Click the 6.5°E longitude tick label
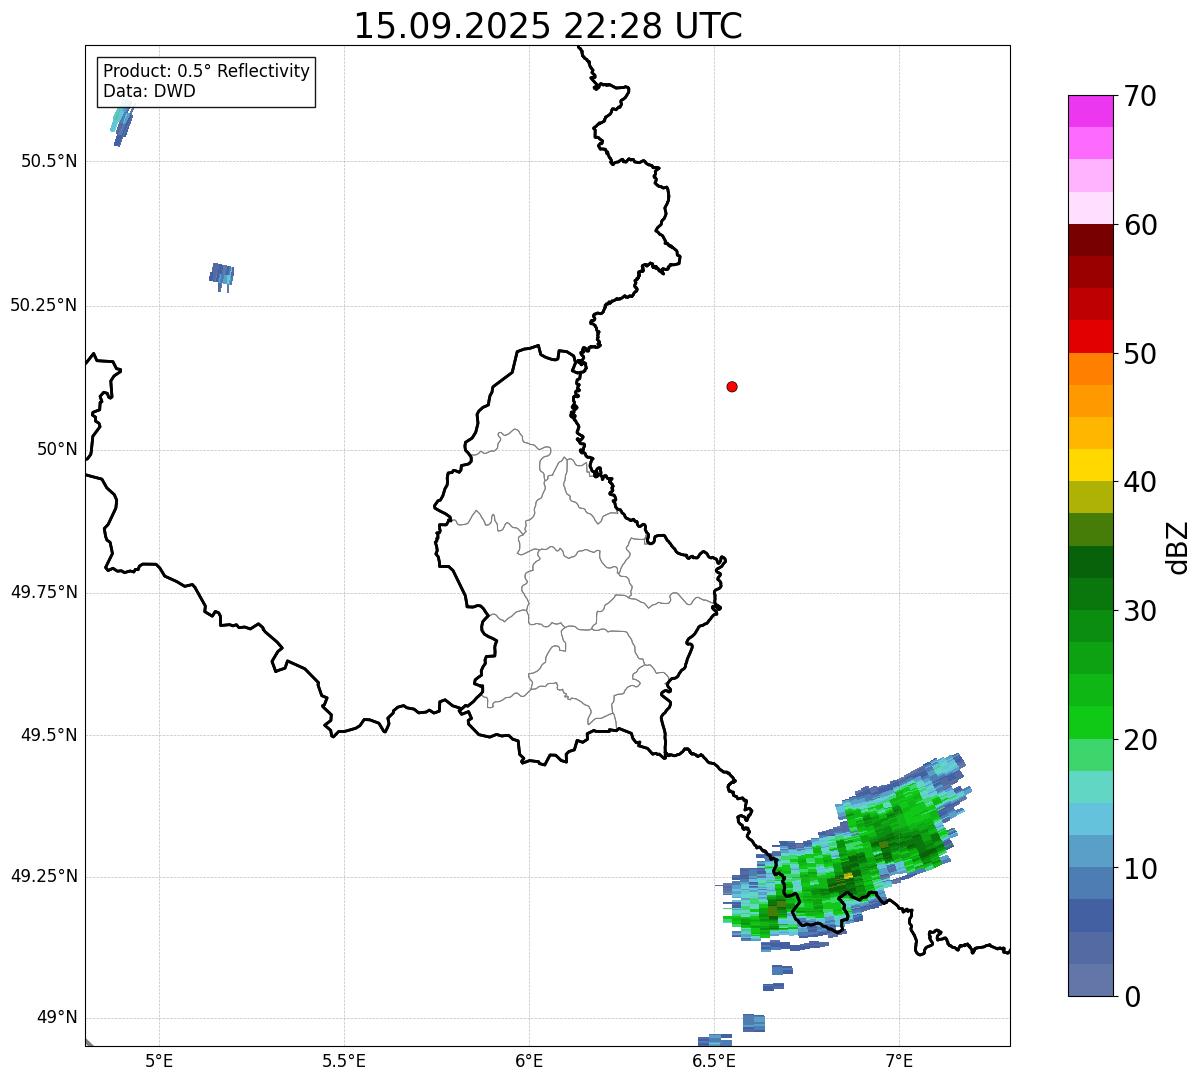This screenshot has width=1202, height=1081. 714,1061
